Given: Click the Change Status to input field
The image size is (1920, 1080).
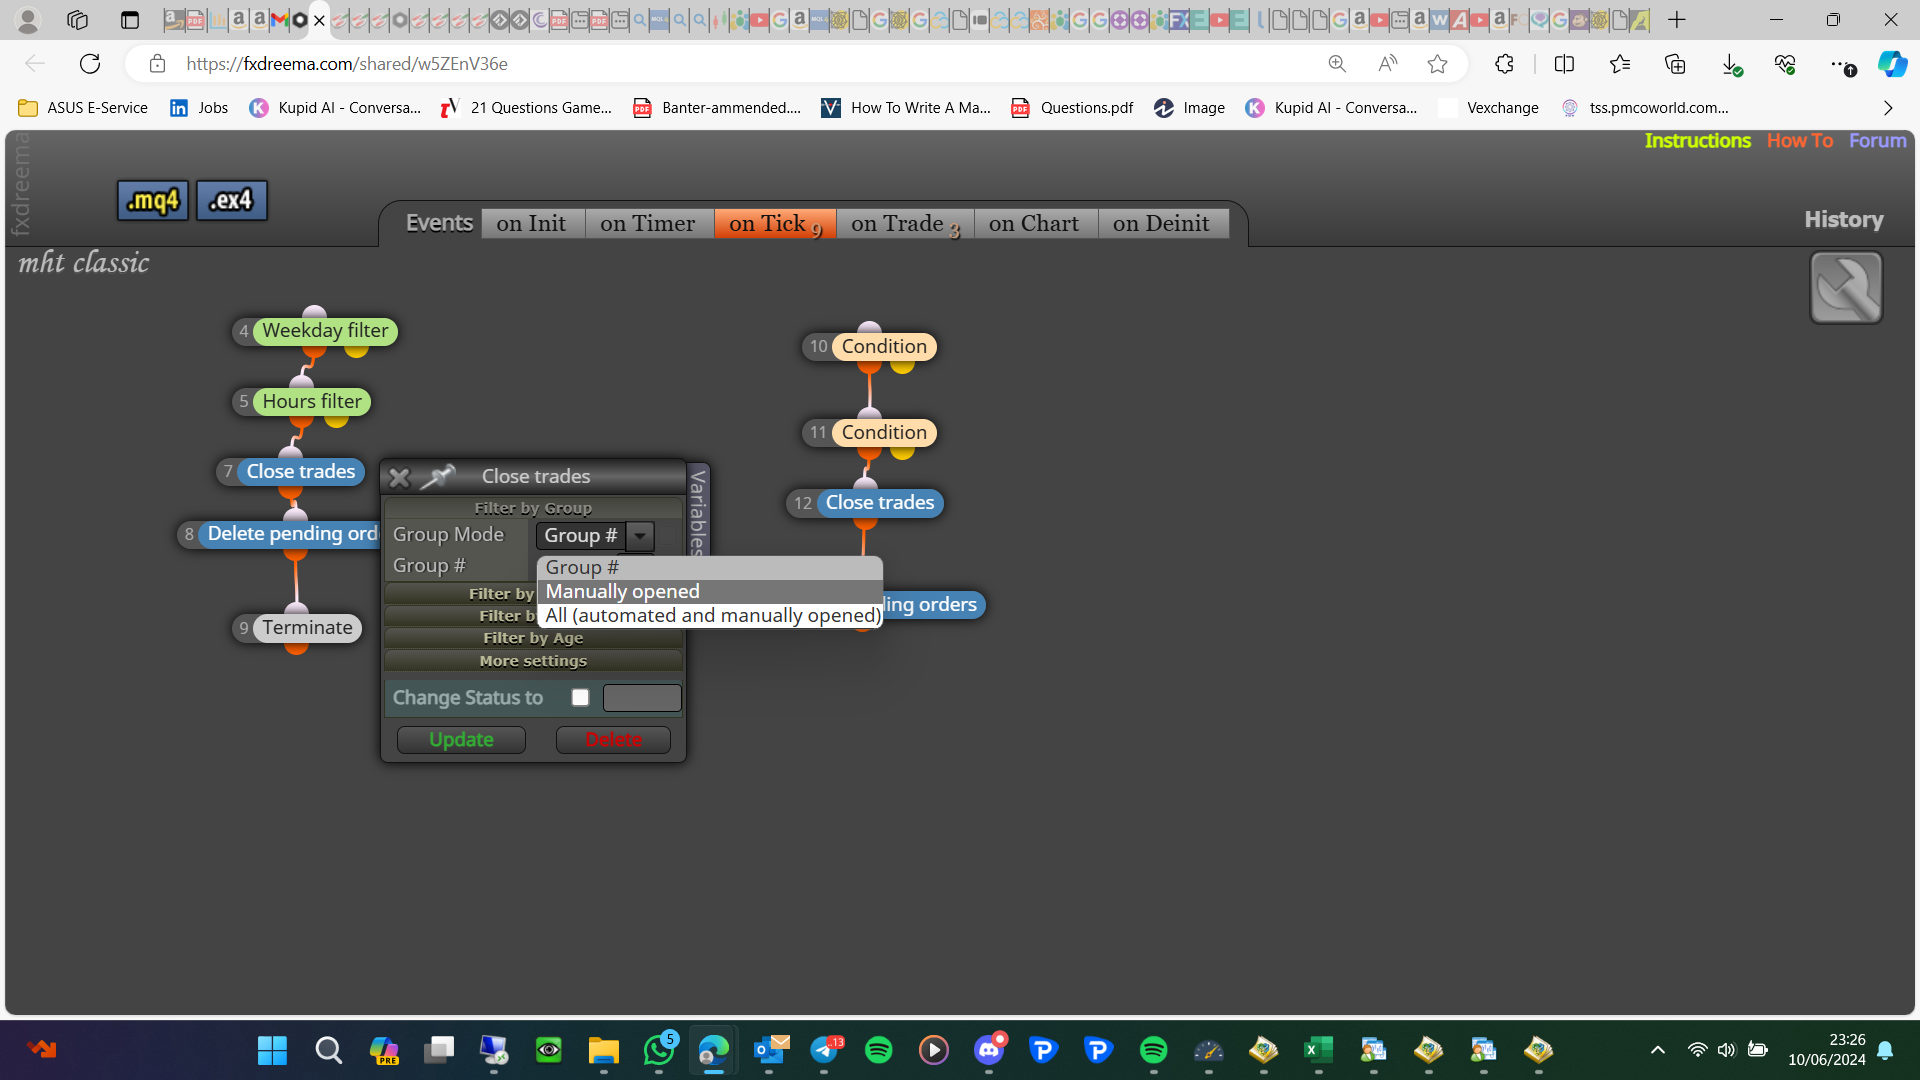Looking at the screenshot, I should tap(642, 698).
